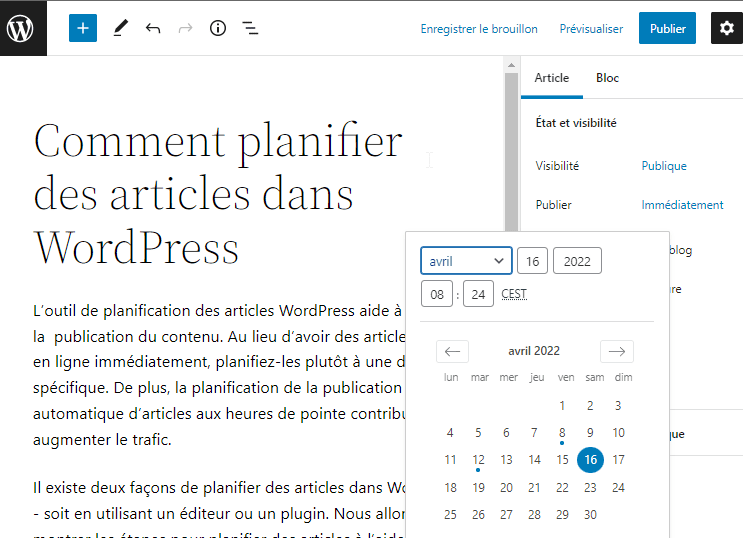Image resolution: width=743 pixels, height=538 pixels.
Task: Switch to the Article tab
Action: tap(552, 78)
